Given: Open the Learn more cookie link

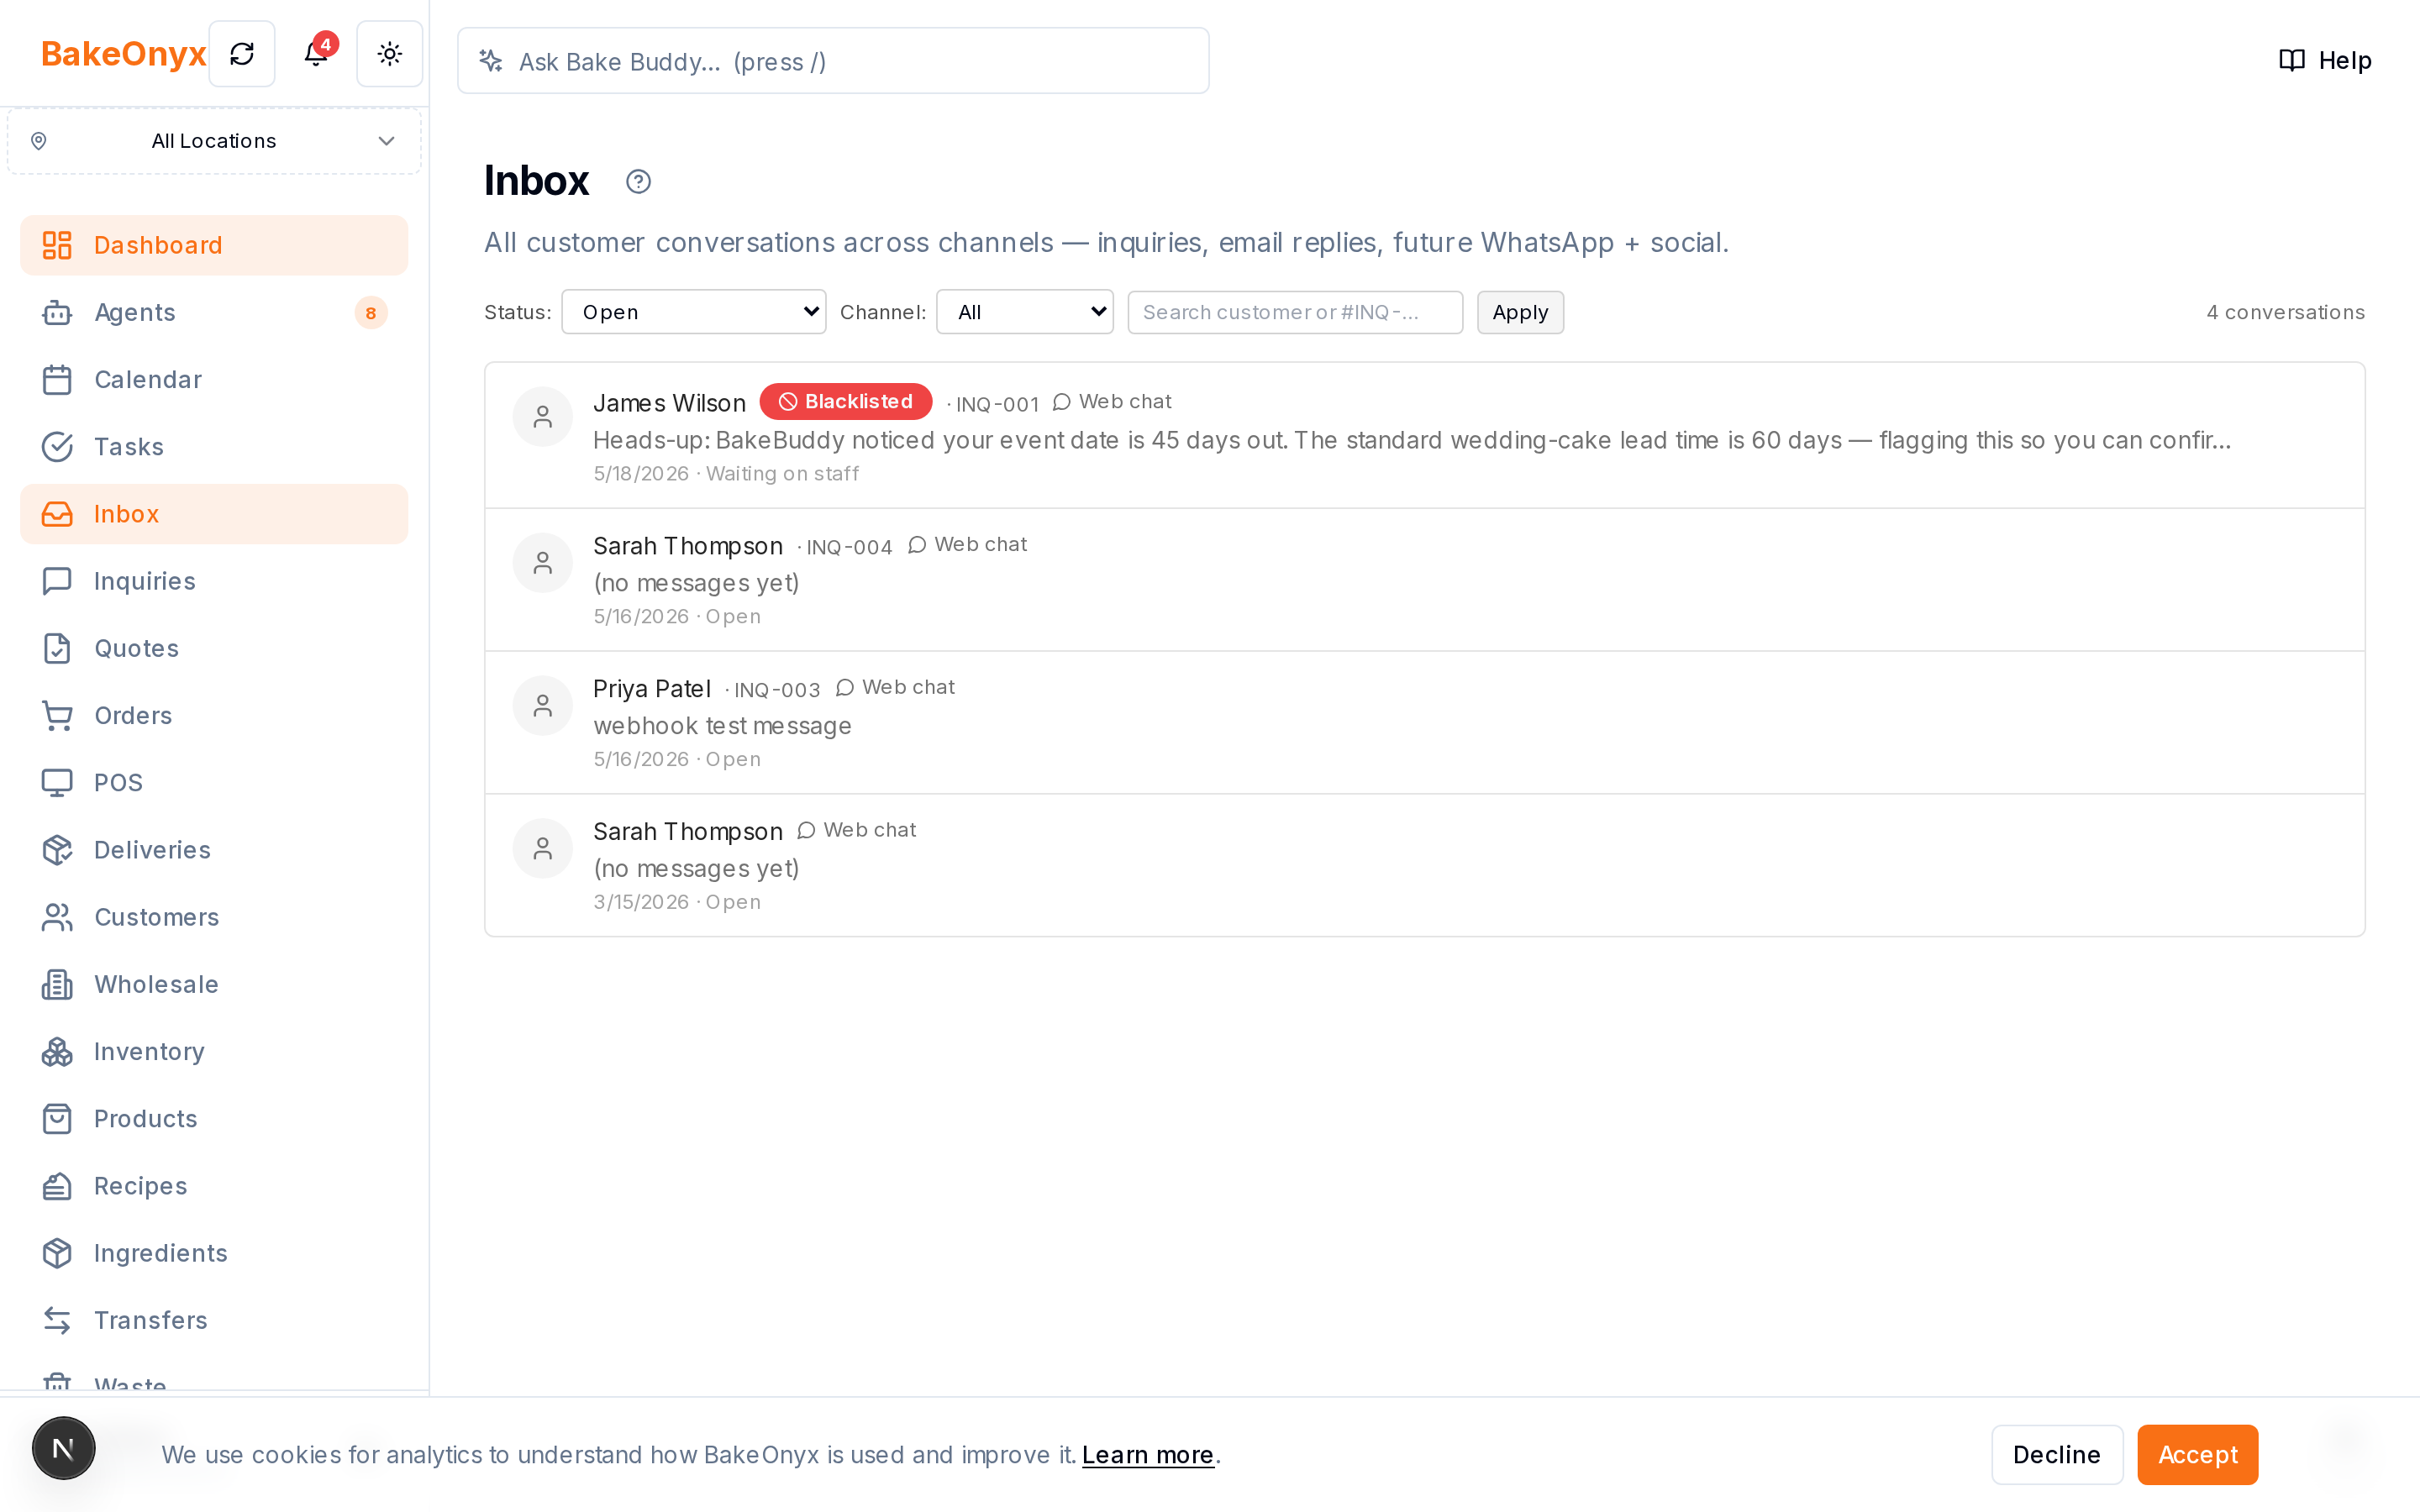Looking at the screenshot, I should 1148,1455.
